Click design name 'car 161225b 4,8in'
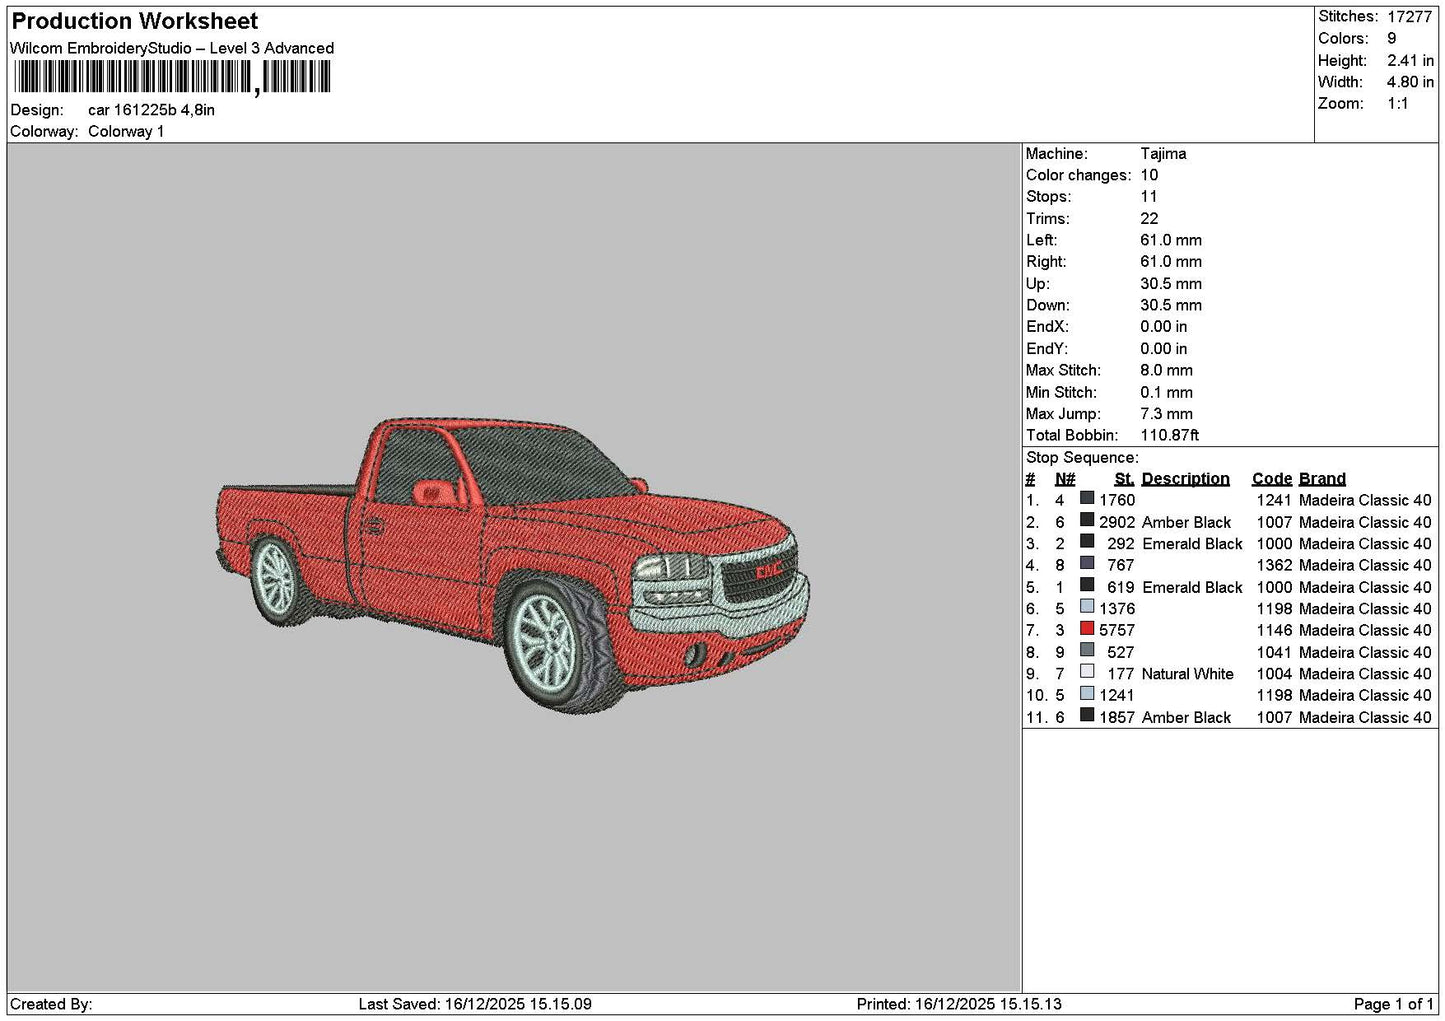 [151, 110]
